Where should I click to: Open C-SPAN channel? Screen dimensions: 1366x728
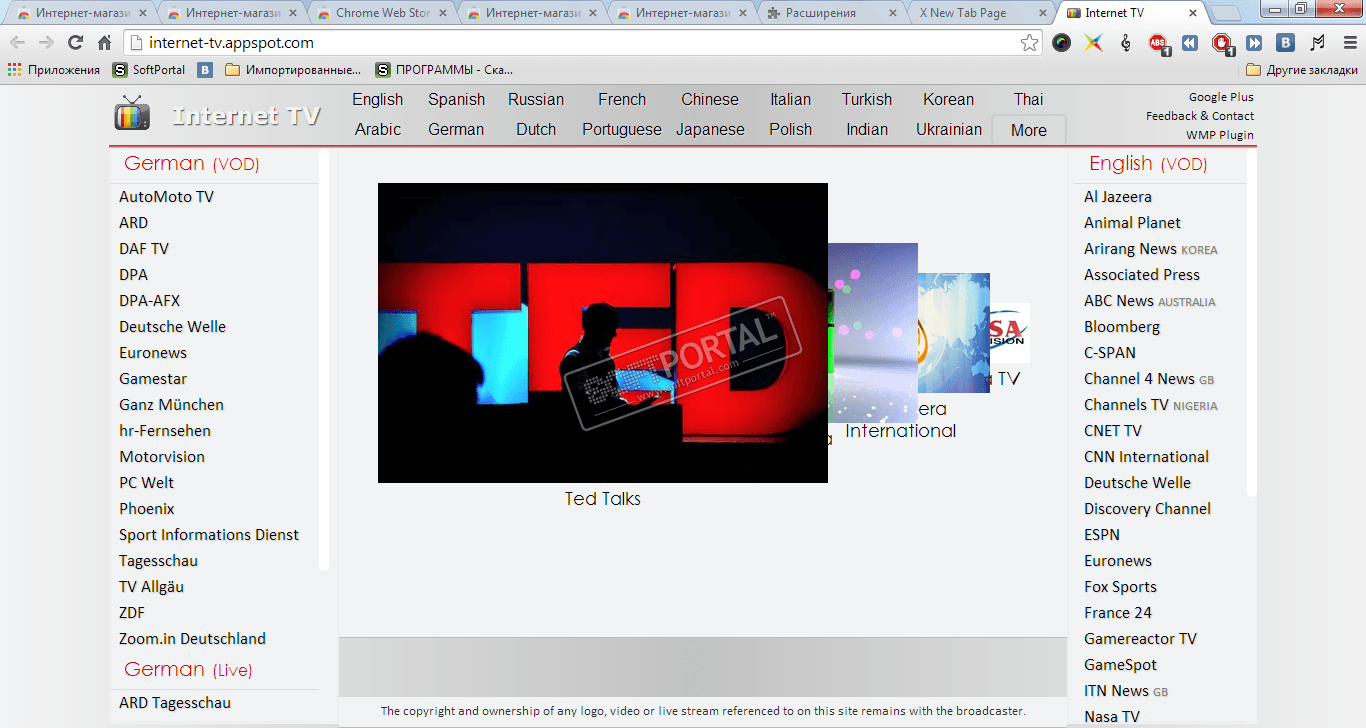tap(1110, 353)
